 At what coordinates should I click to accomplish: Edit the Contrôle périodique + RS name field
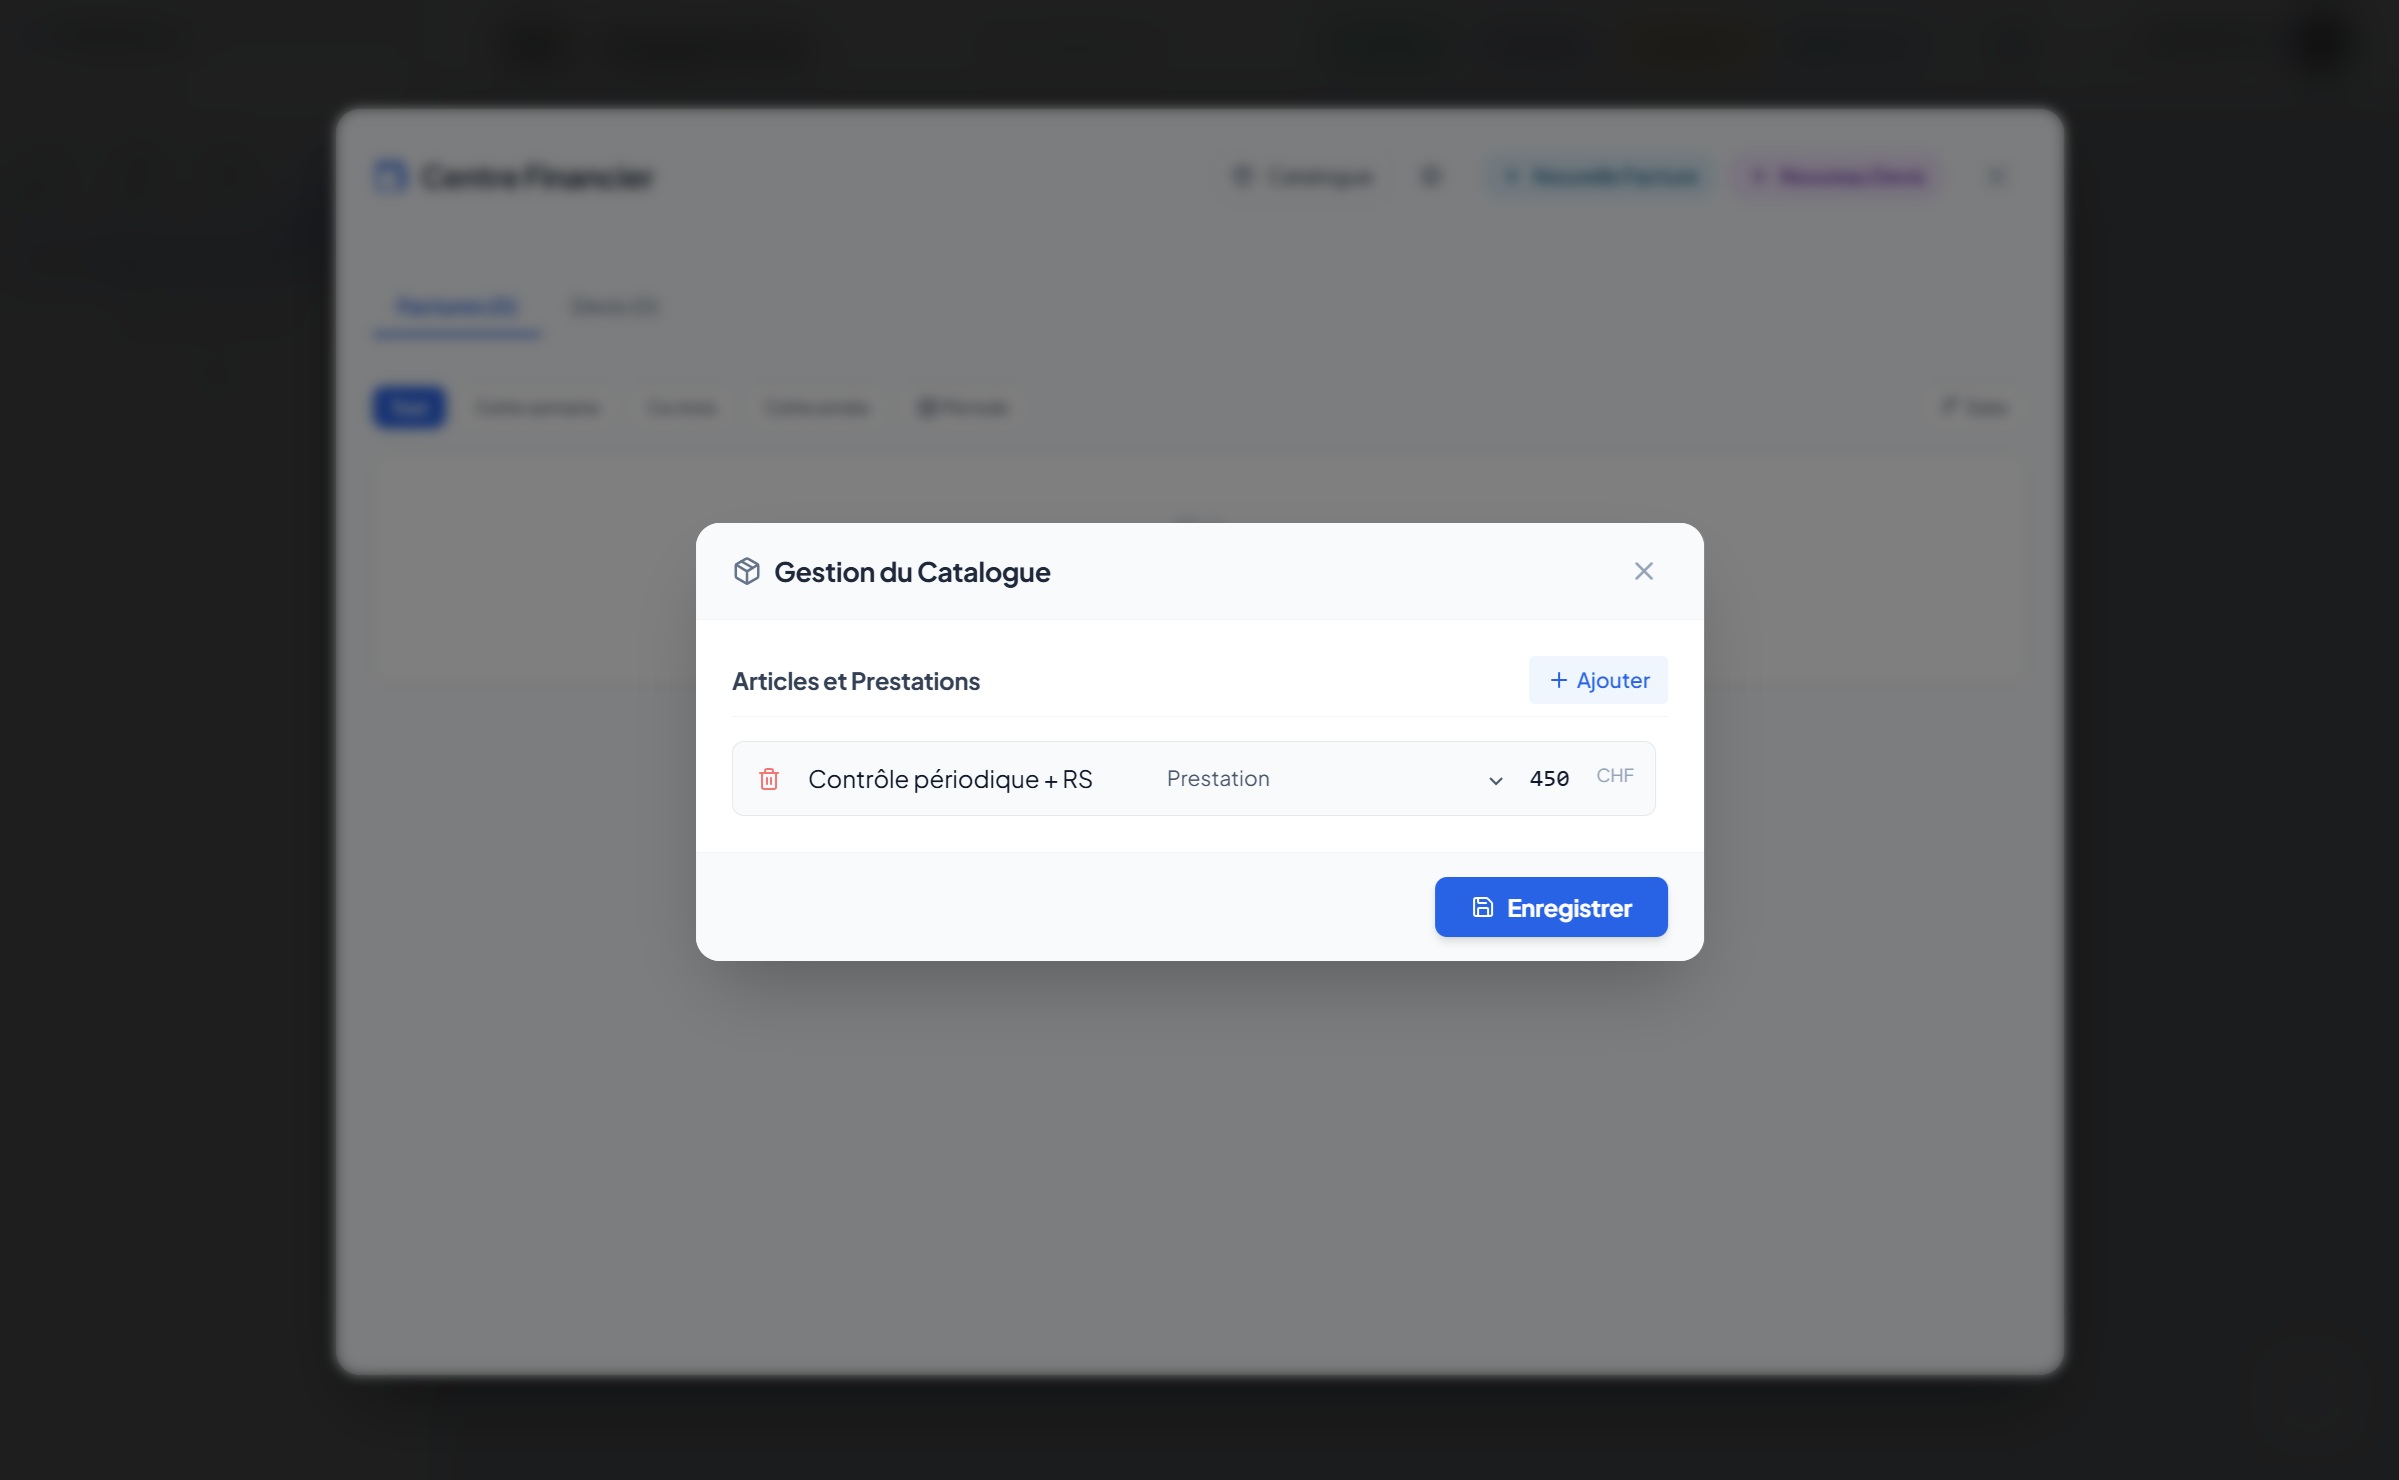(950, 779)
